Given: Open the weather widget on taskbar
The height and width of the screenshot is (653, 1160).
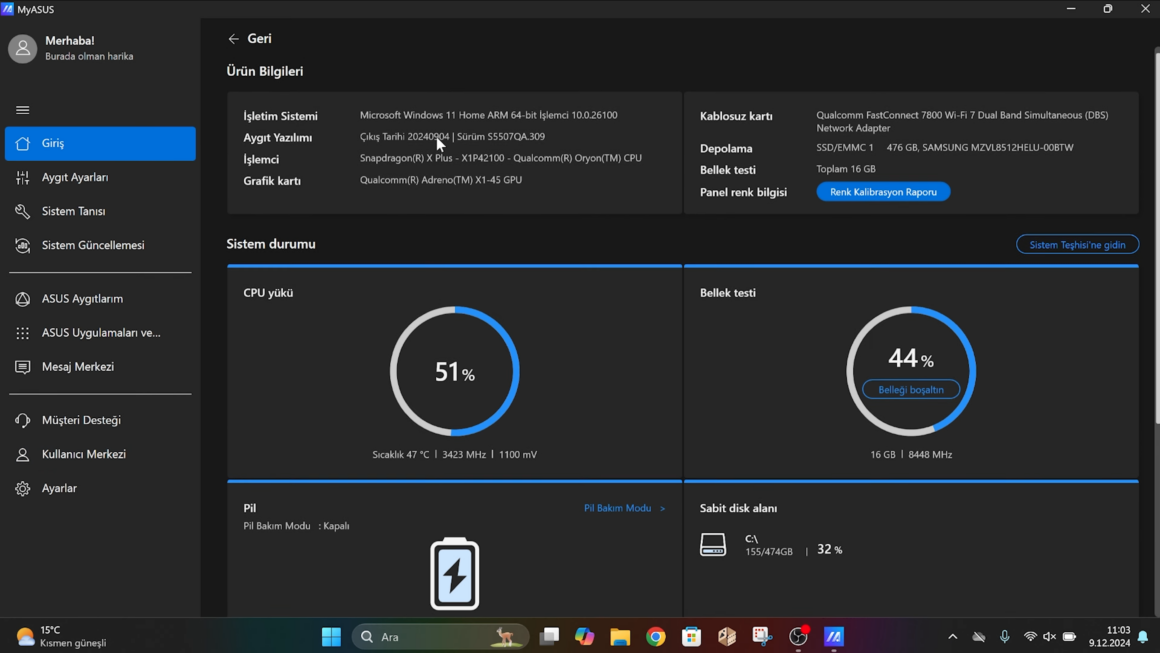Looking at the screenshot, I should (61, 637).
